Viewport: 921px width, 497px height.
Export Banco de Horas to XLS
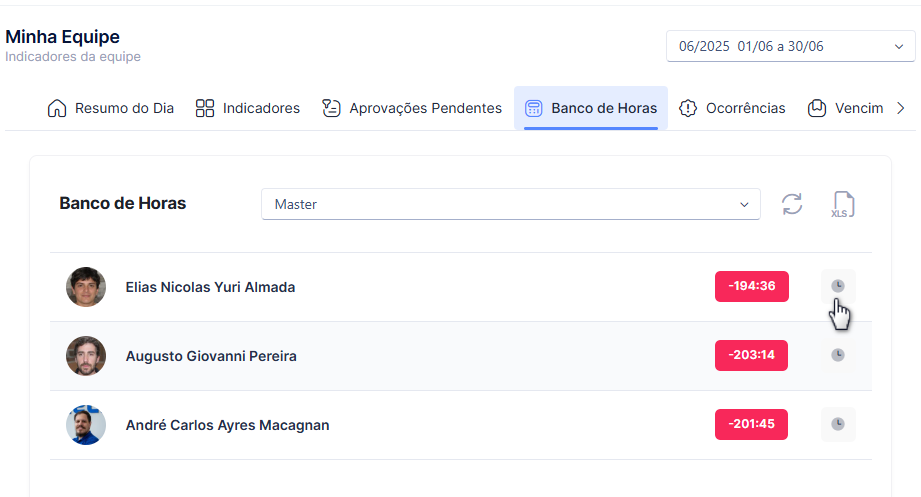(x=843, y=204)
